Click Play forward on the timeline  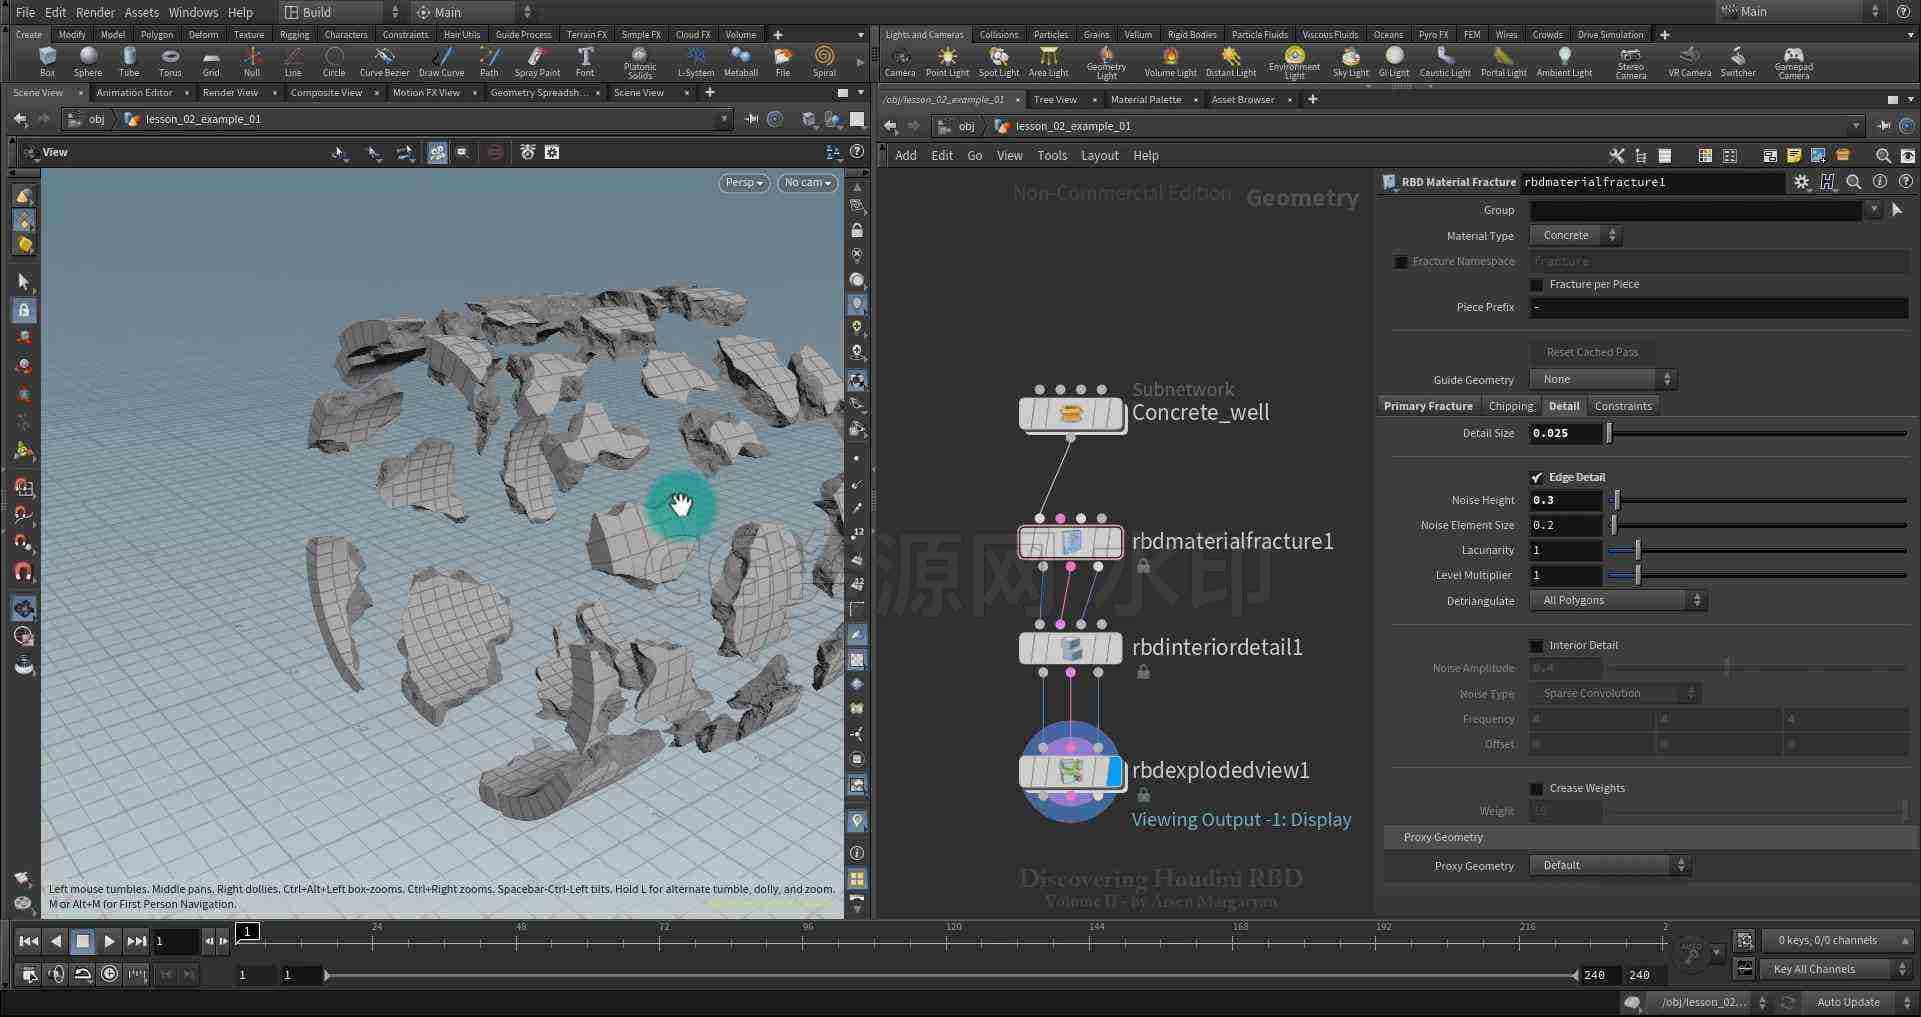coord(109,941)
